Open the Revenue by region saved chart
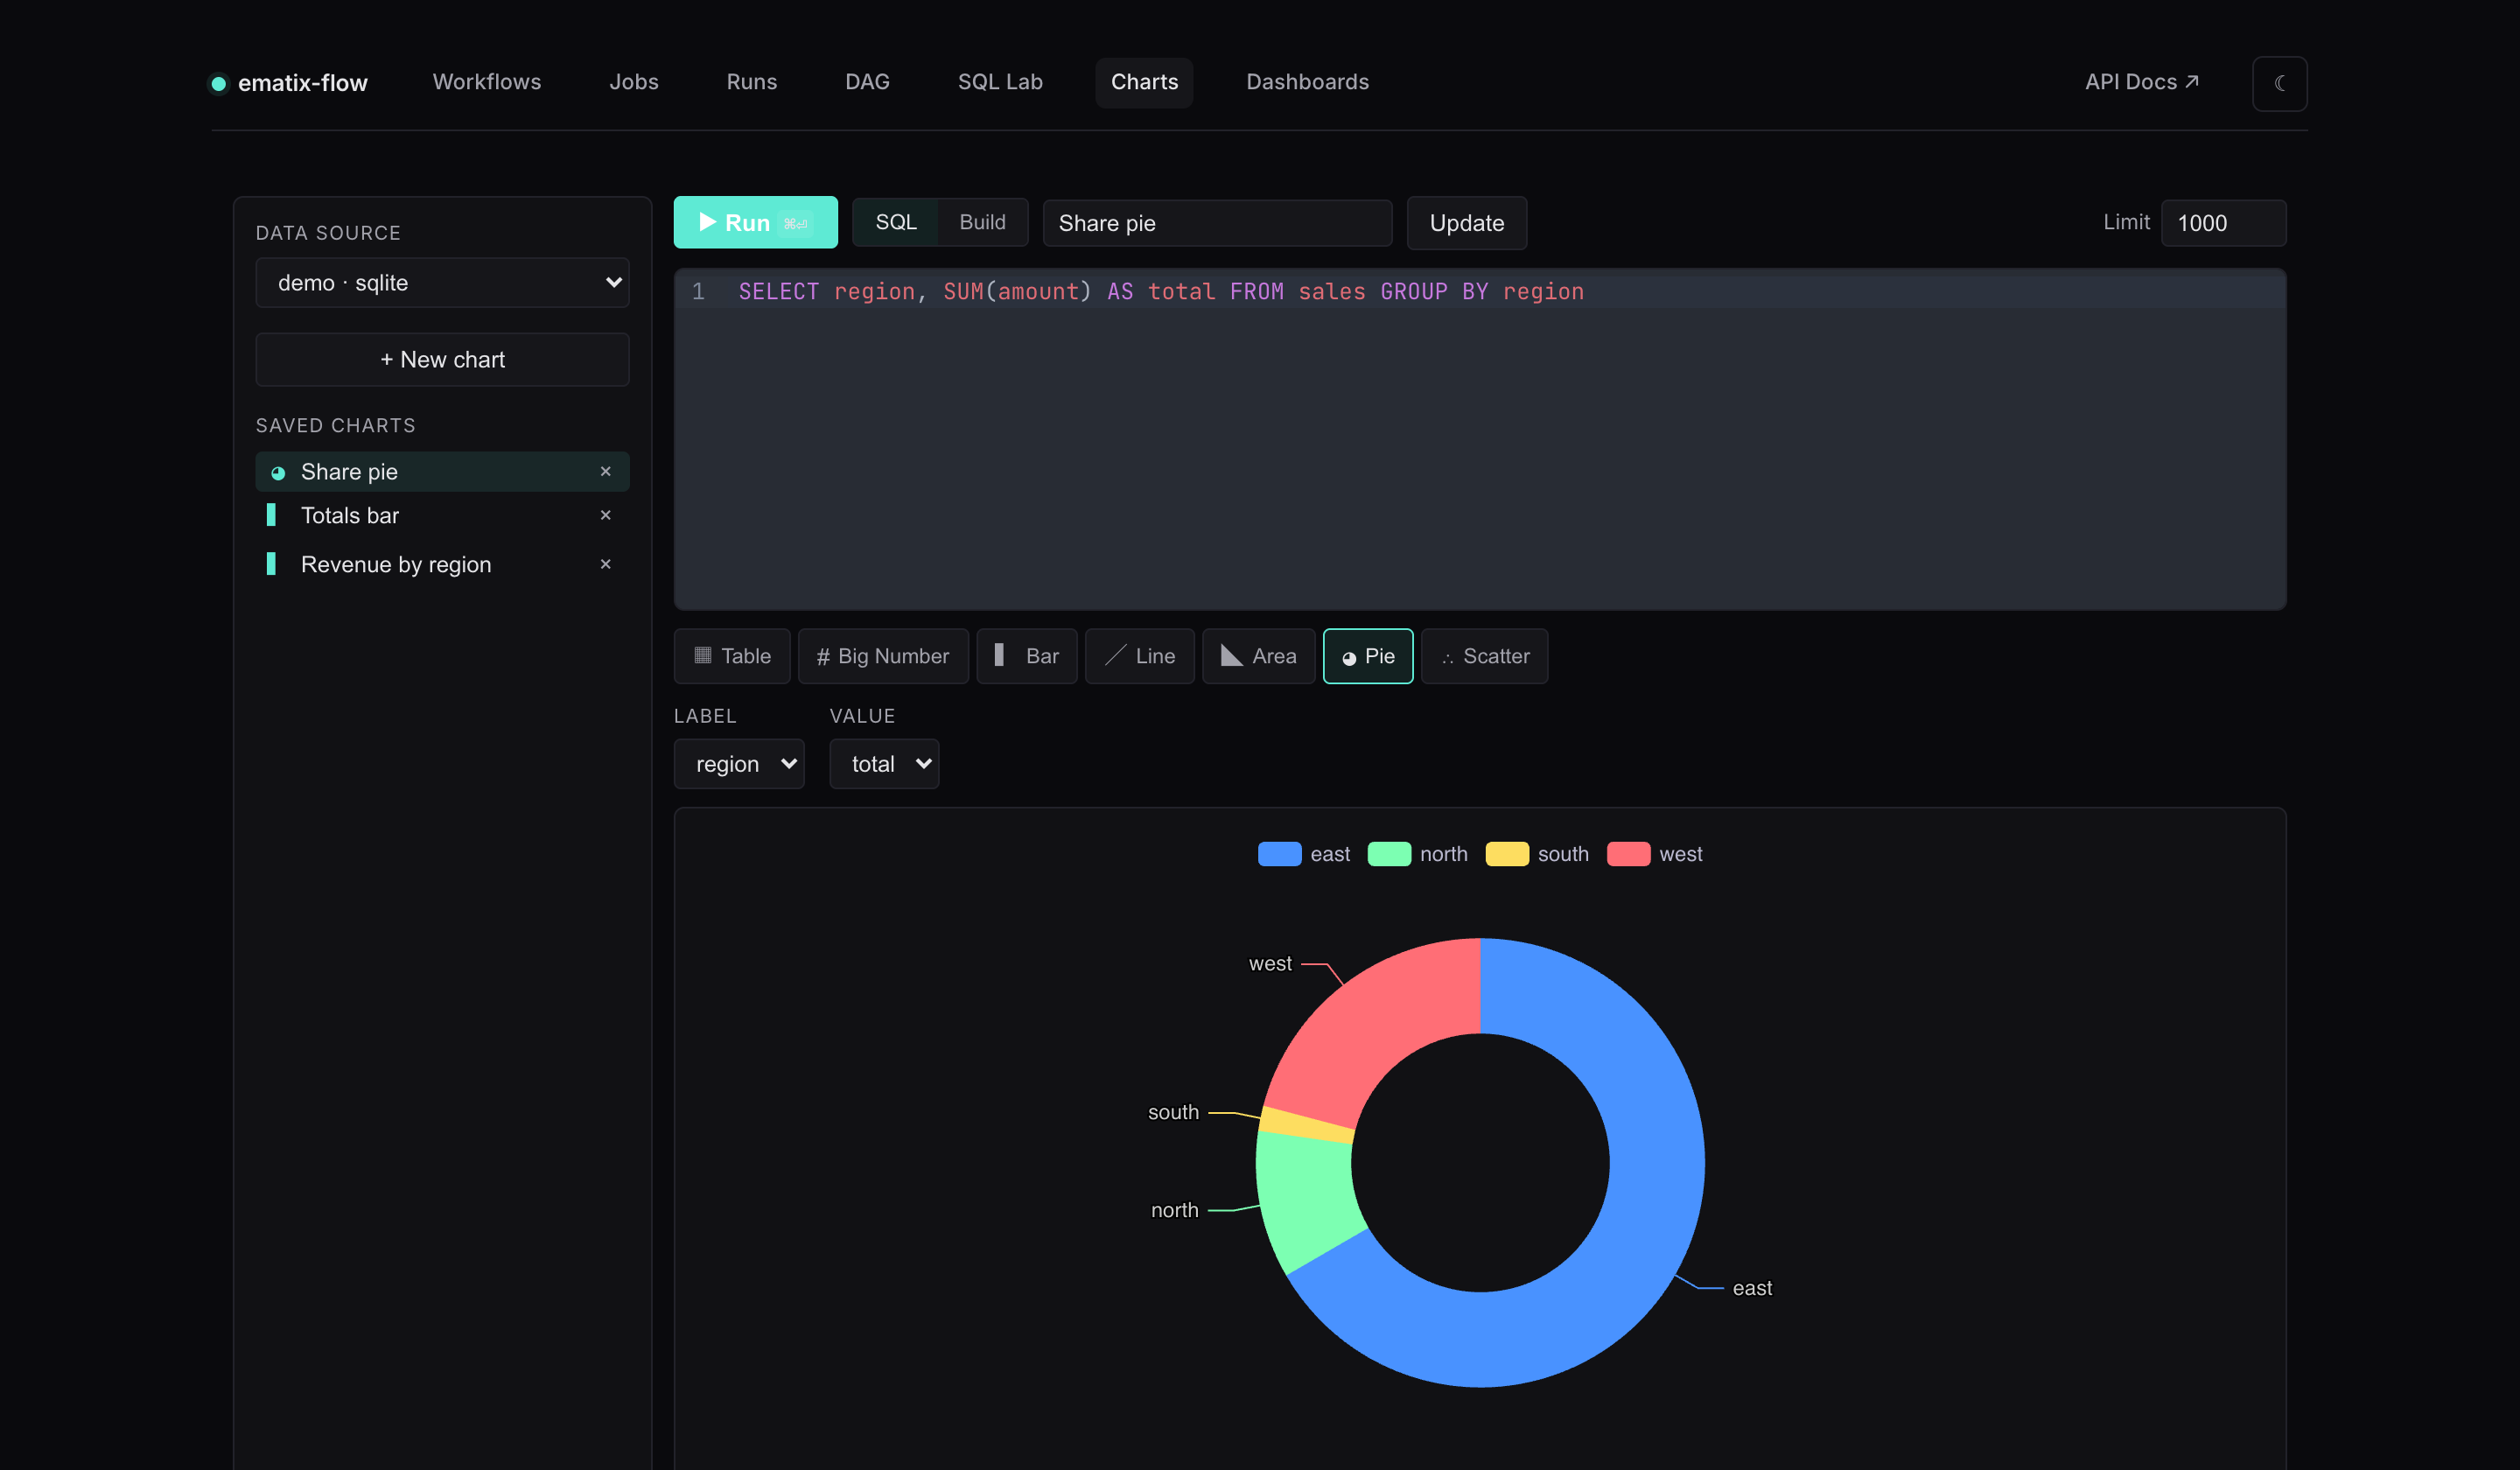The width and height of the screenshot is (2520, 1470). coord(442,564)
